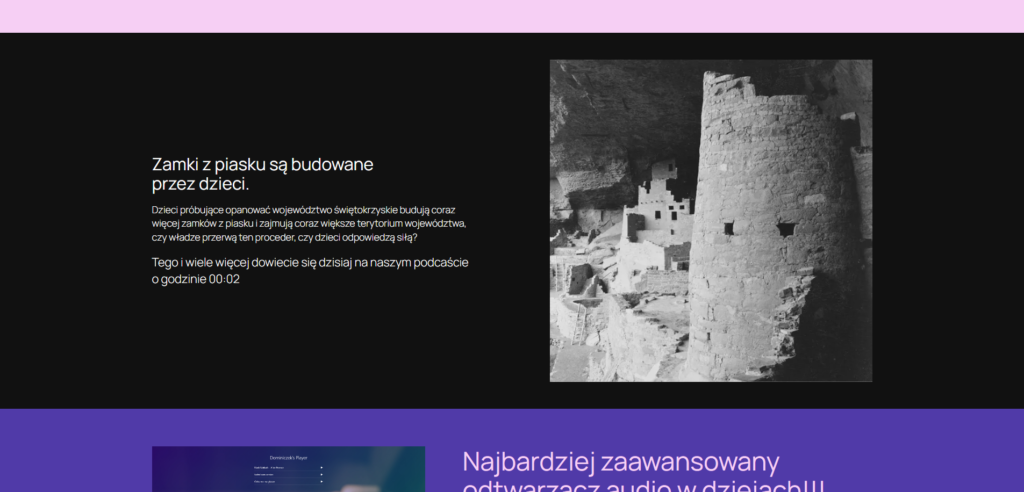Select the first track row in player preview
Screen dimensions: 1024x492
coord(272,467)
